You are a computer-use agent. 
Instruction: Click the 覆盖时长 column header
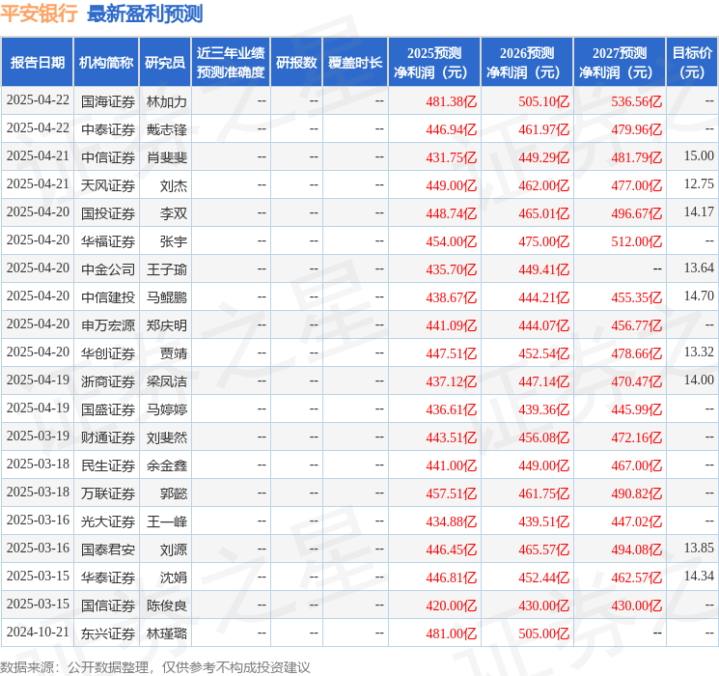coord(355,62)
